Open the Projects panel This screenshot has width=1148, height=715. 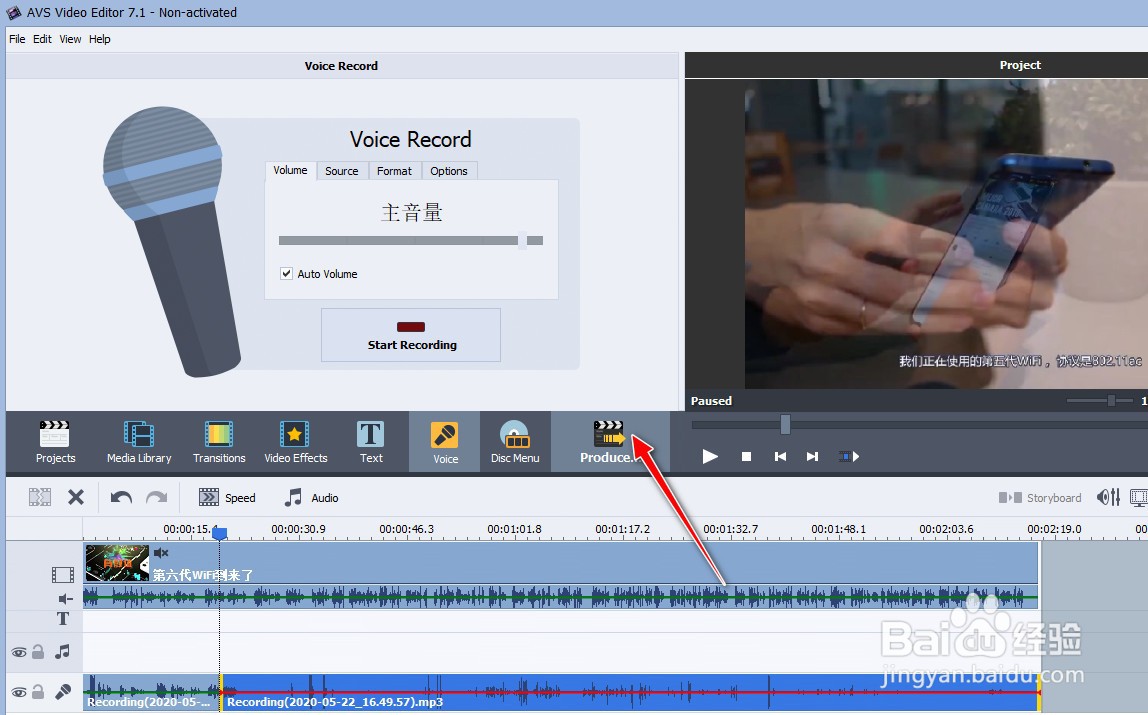55,441
